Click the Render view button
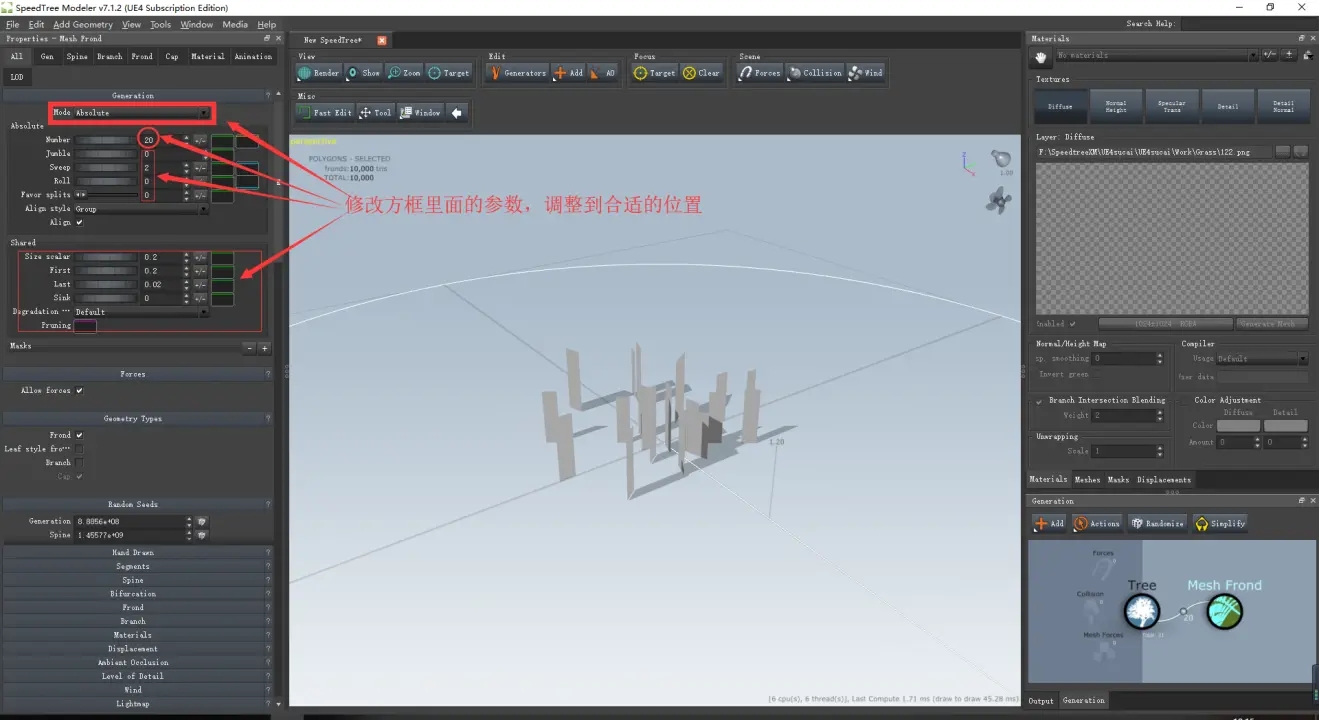 point(320,73)
